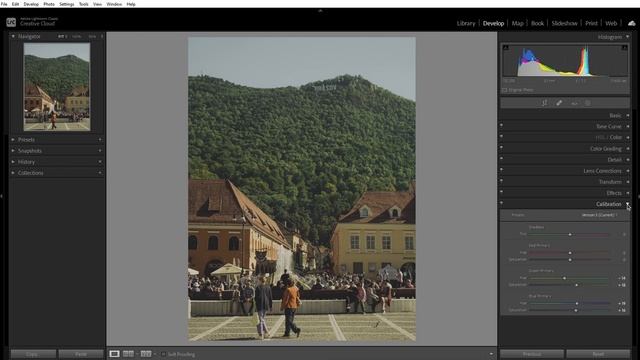Click the Lightroom Classic logo badge
Image resolution: width=640 pixels, height=360 pixels.
pyautogui.click(x=11, y=22)
